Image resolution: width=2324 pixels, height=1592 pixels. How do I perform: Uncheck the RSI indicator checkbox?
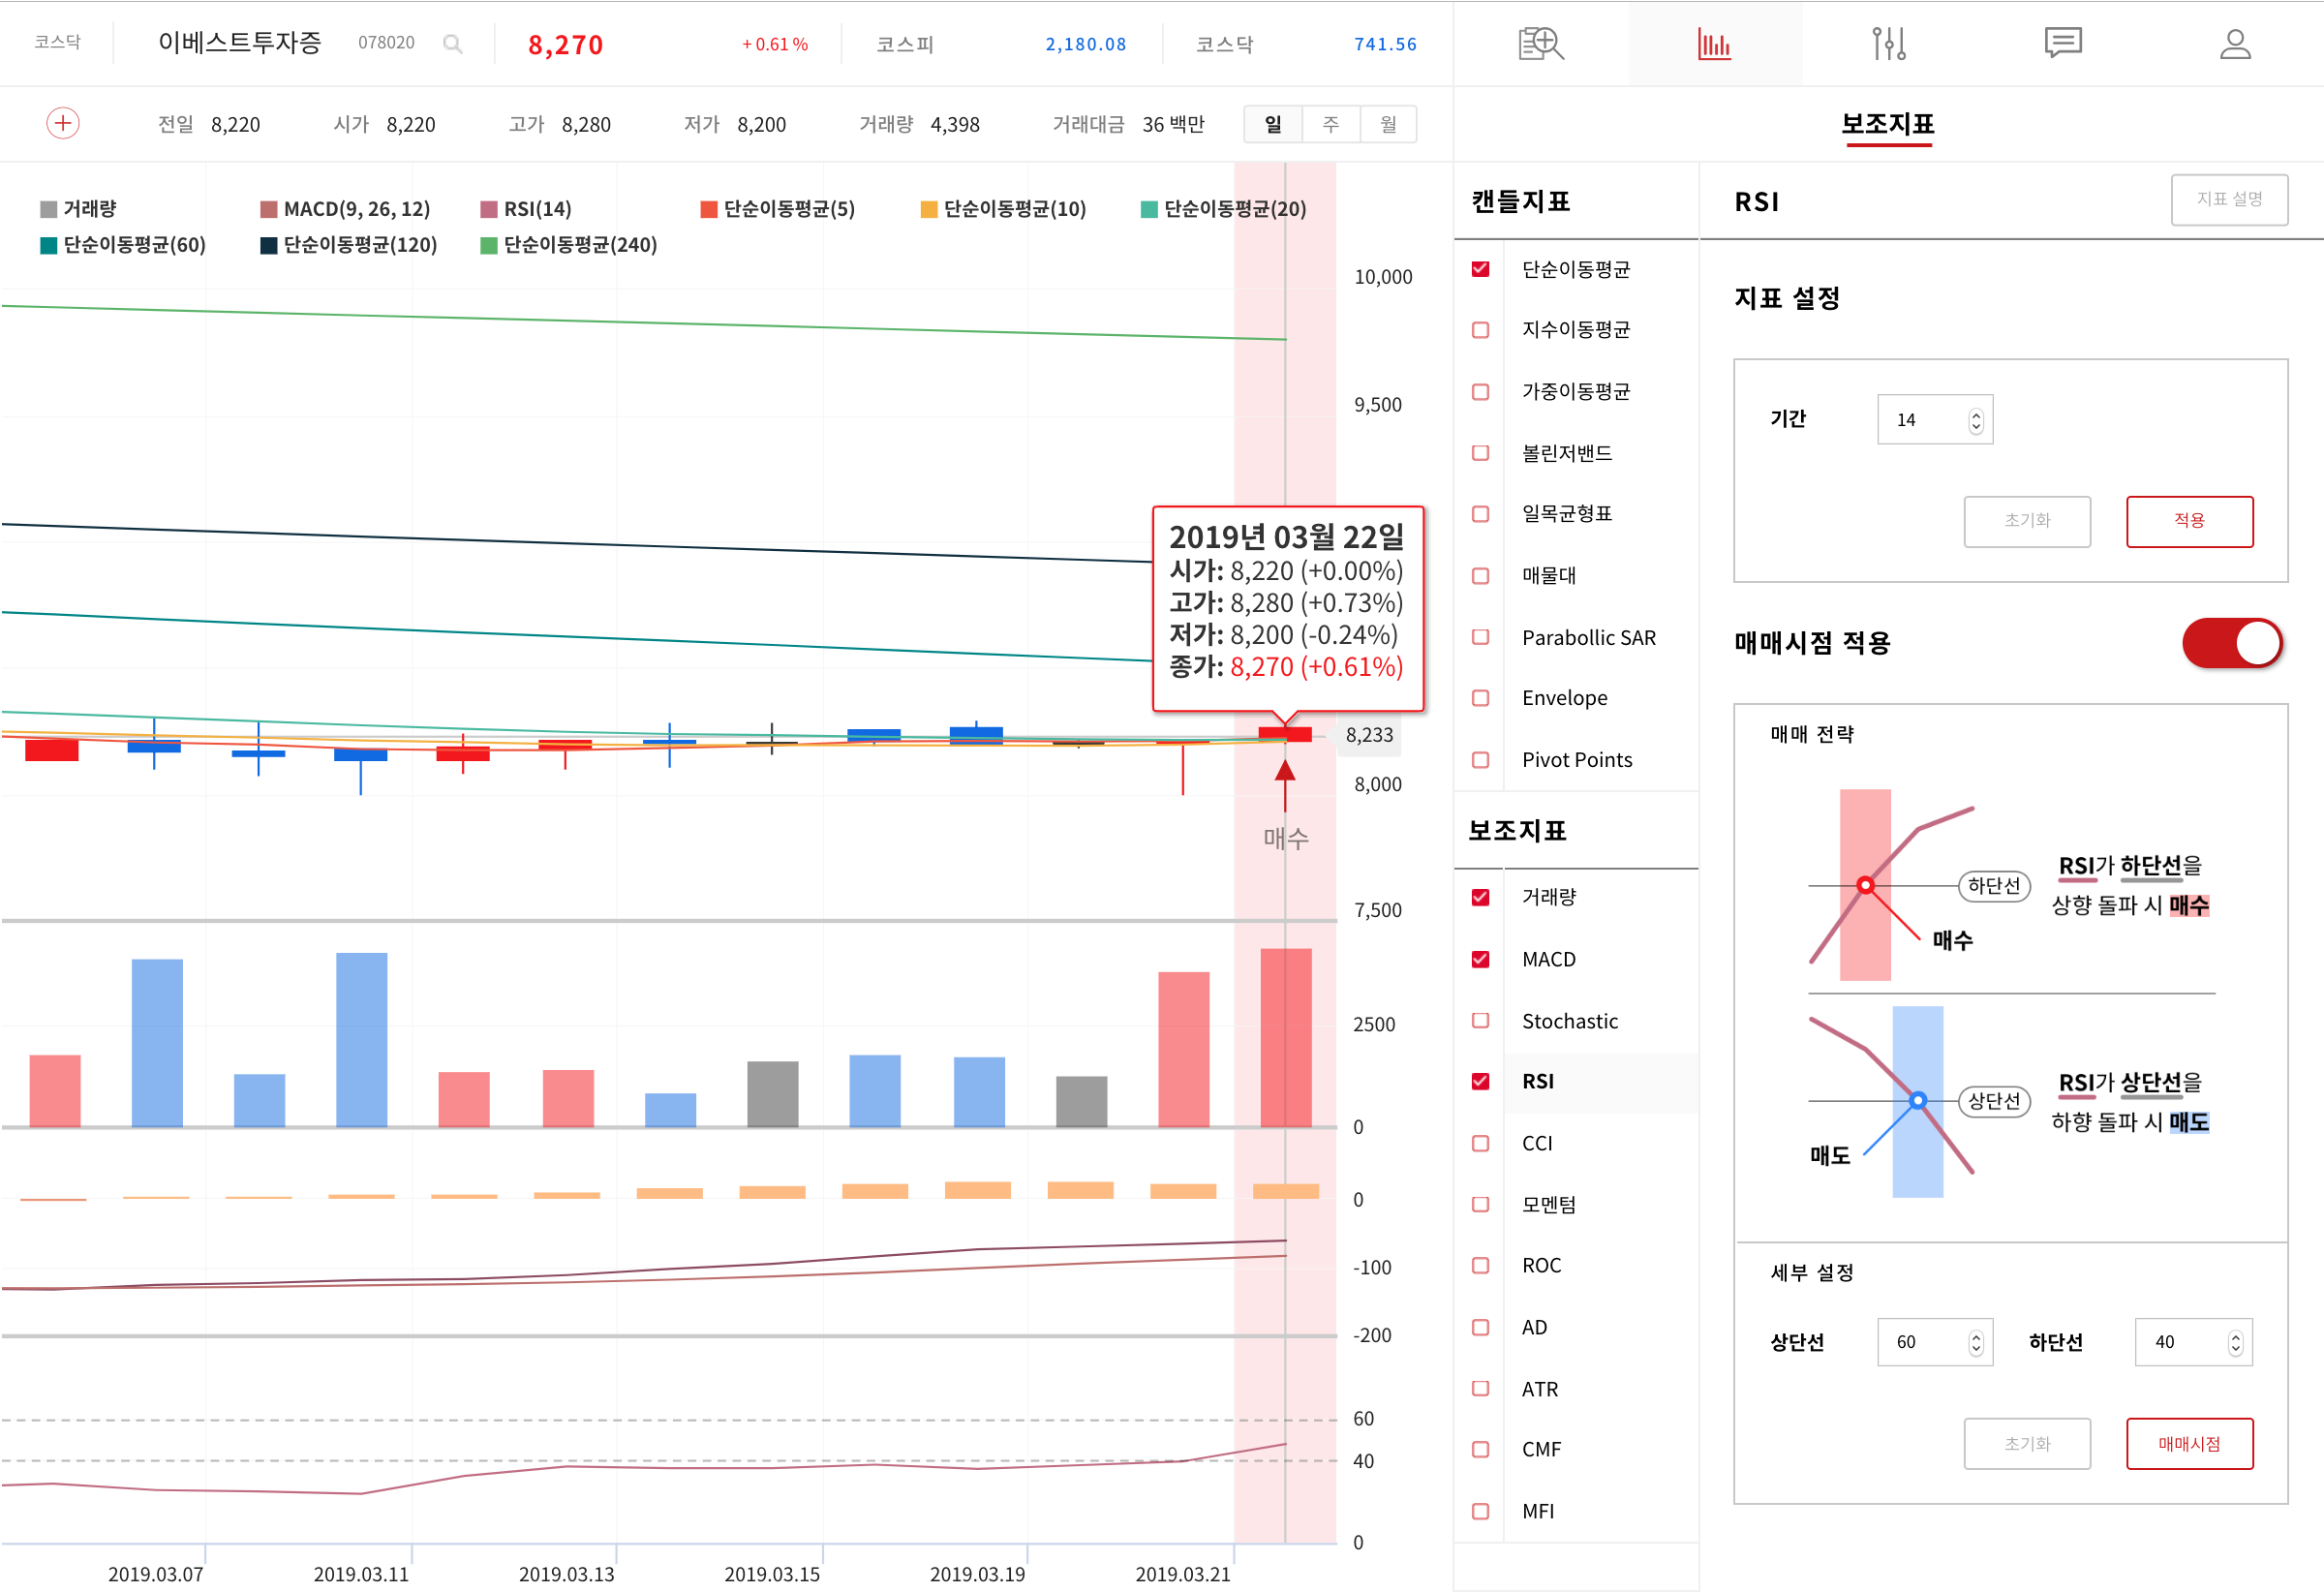[x=1481, y=1081]
